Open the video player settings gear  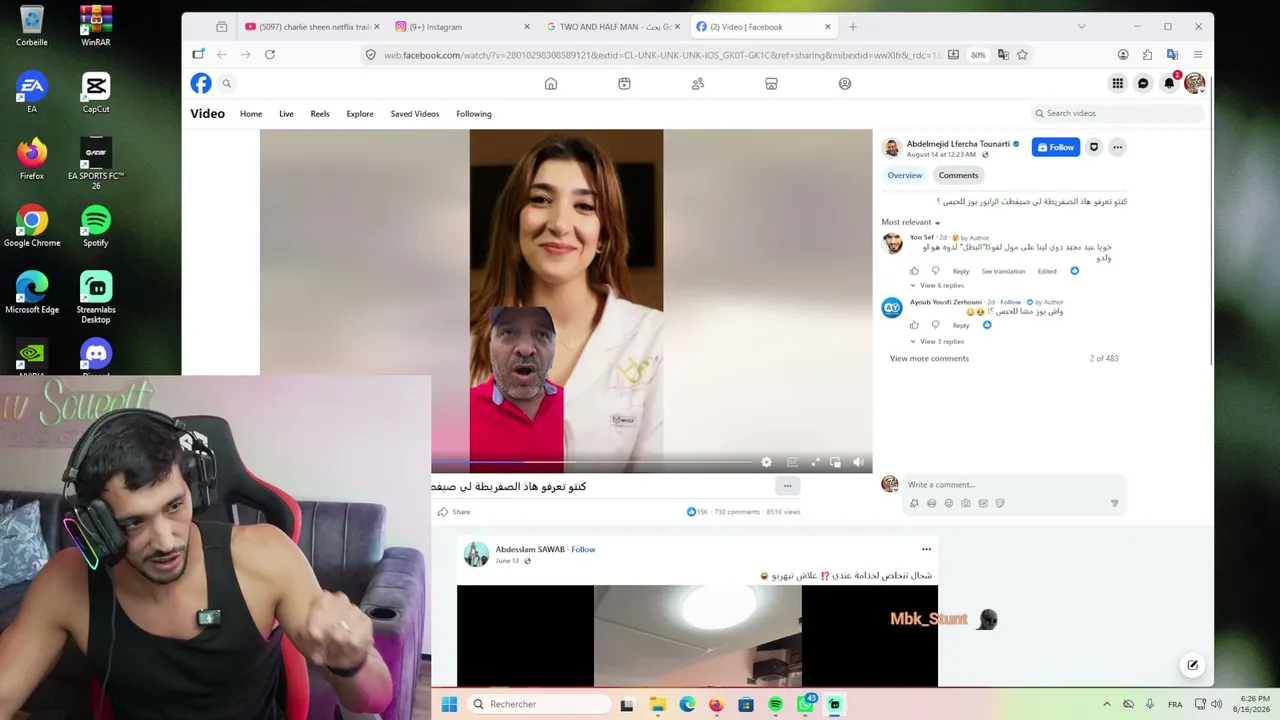point(766,462)
